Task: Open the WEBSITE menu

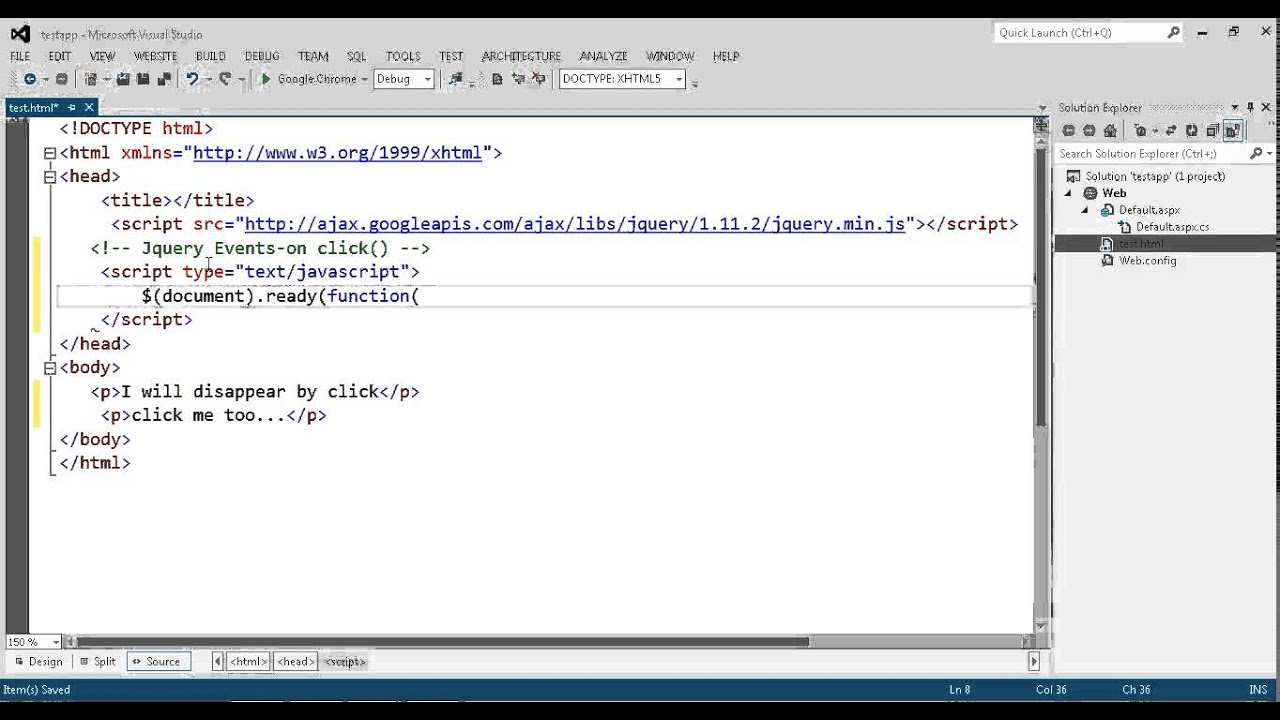Action: (x=155, y=56)
